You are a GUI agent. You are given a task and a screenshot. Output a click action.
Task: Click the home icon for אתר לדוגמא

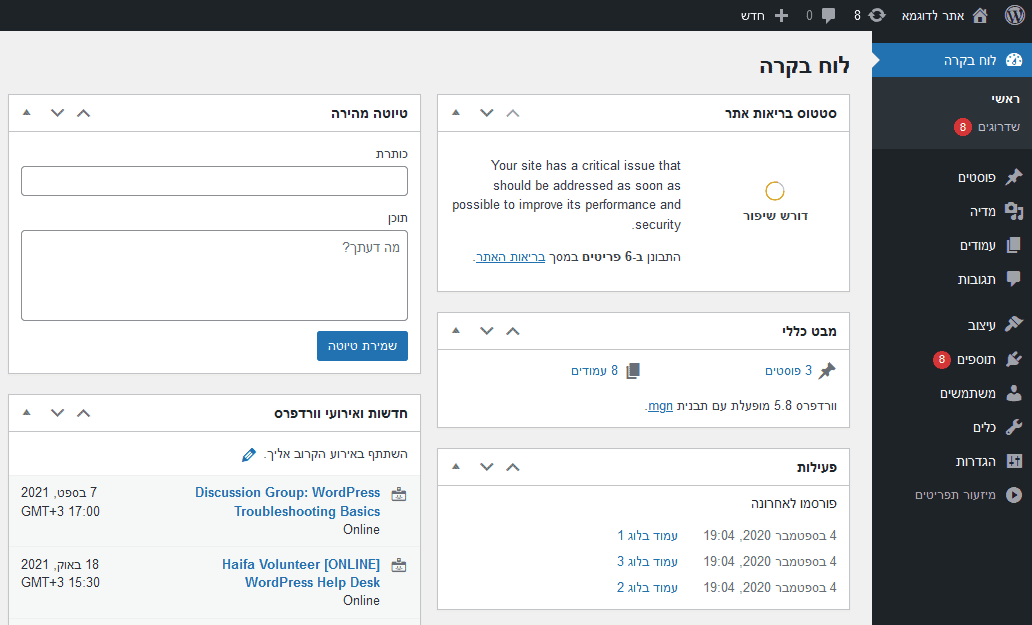980,15
